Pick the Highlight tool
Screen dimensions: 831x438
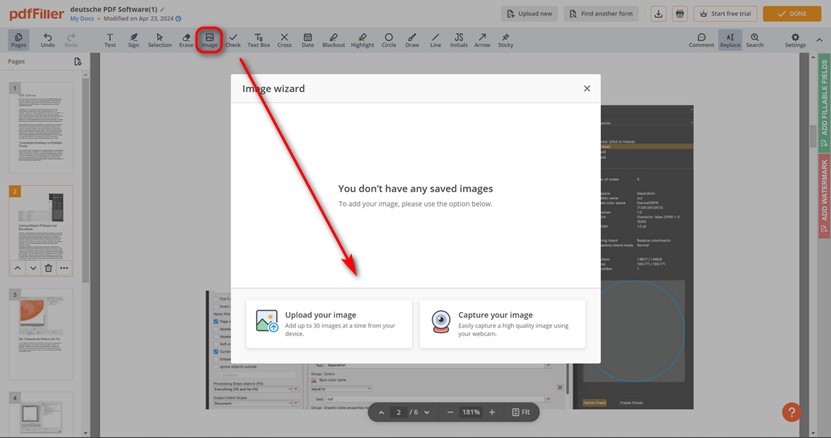point(362,40)
